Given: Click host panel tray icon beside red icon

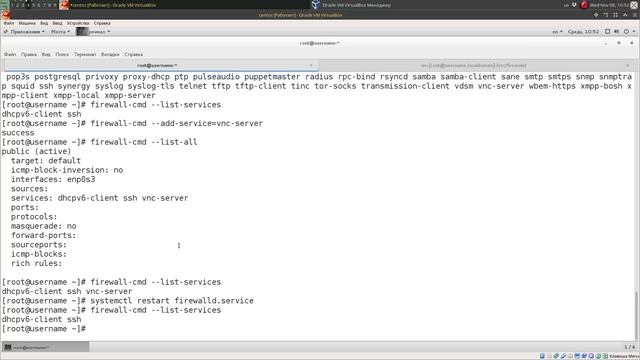Looking at the screenshot, I should coord(574,5).
